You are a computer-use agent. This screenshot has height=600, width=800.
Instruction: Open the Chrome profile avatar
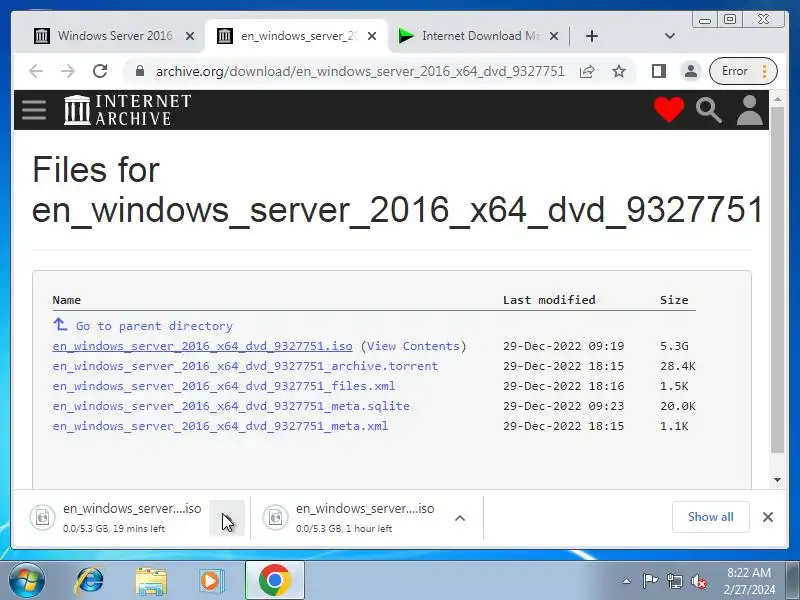click(691, 71)
